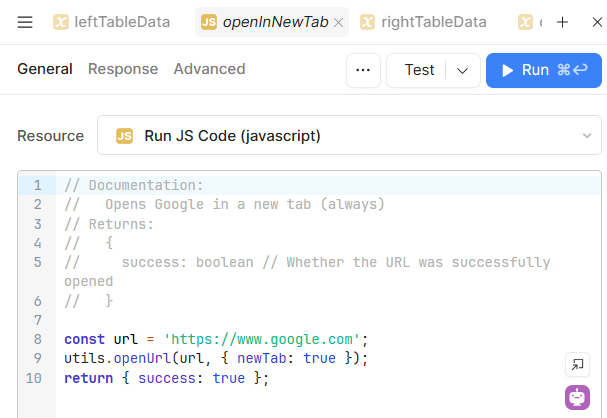The width and height of the screenshot is (607, 418).
Task: Click the Test button
Action: tap(419, 70)
